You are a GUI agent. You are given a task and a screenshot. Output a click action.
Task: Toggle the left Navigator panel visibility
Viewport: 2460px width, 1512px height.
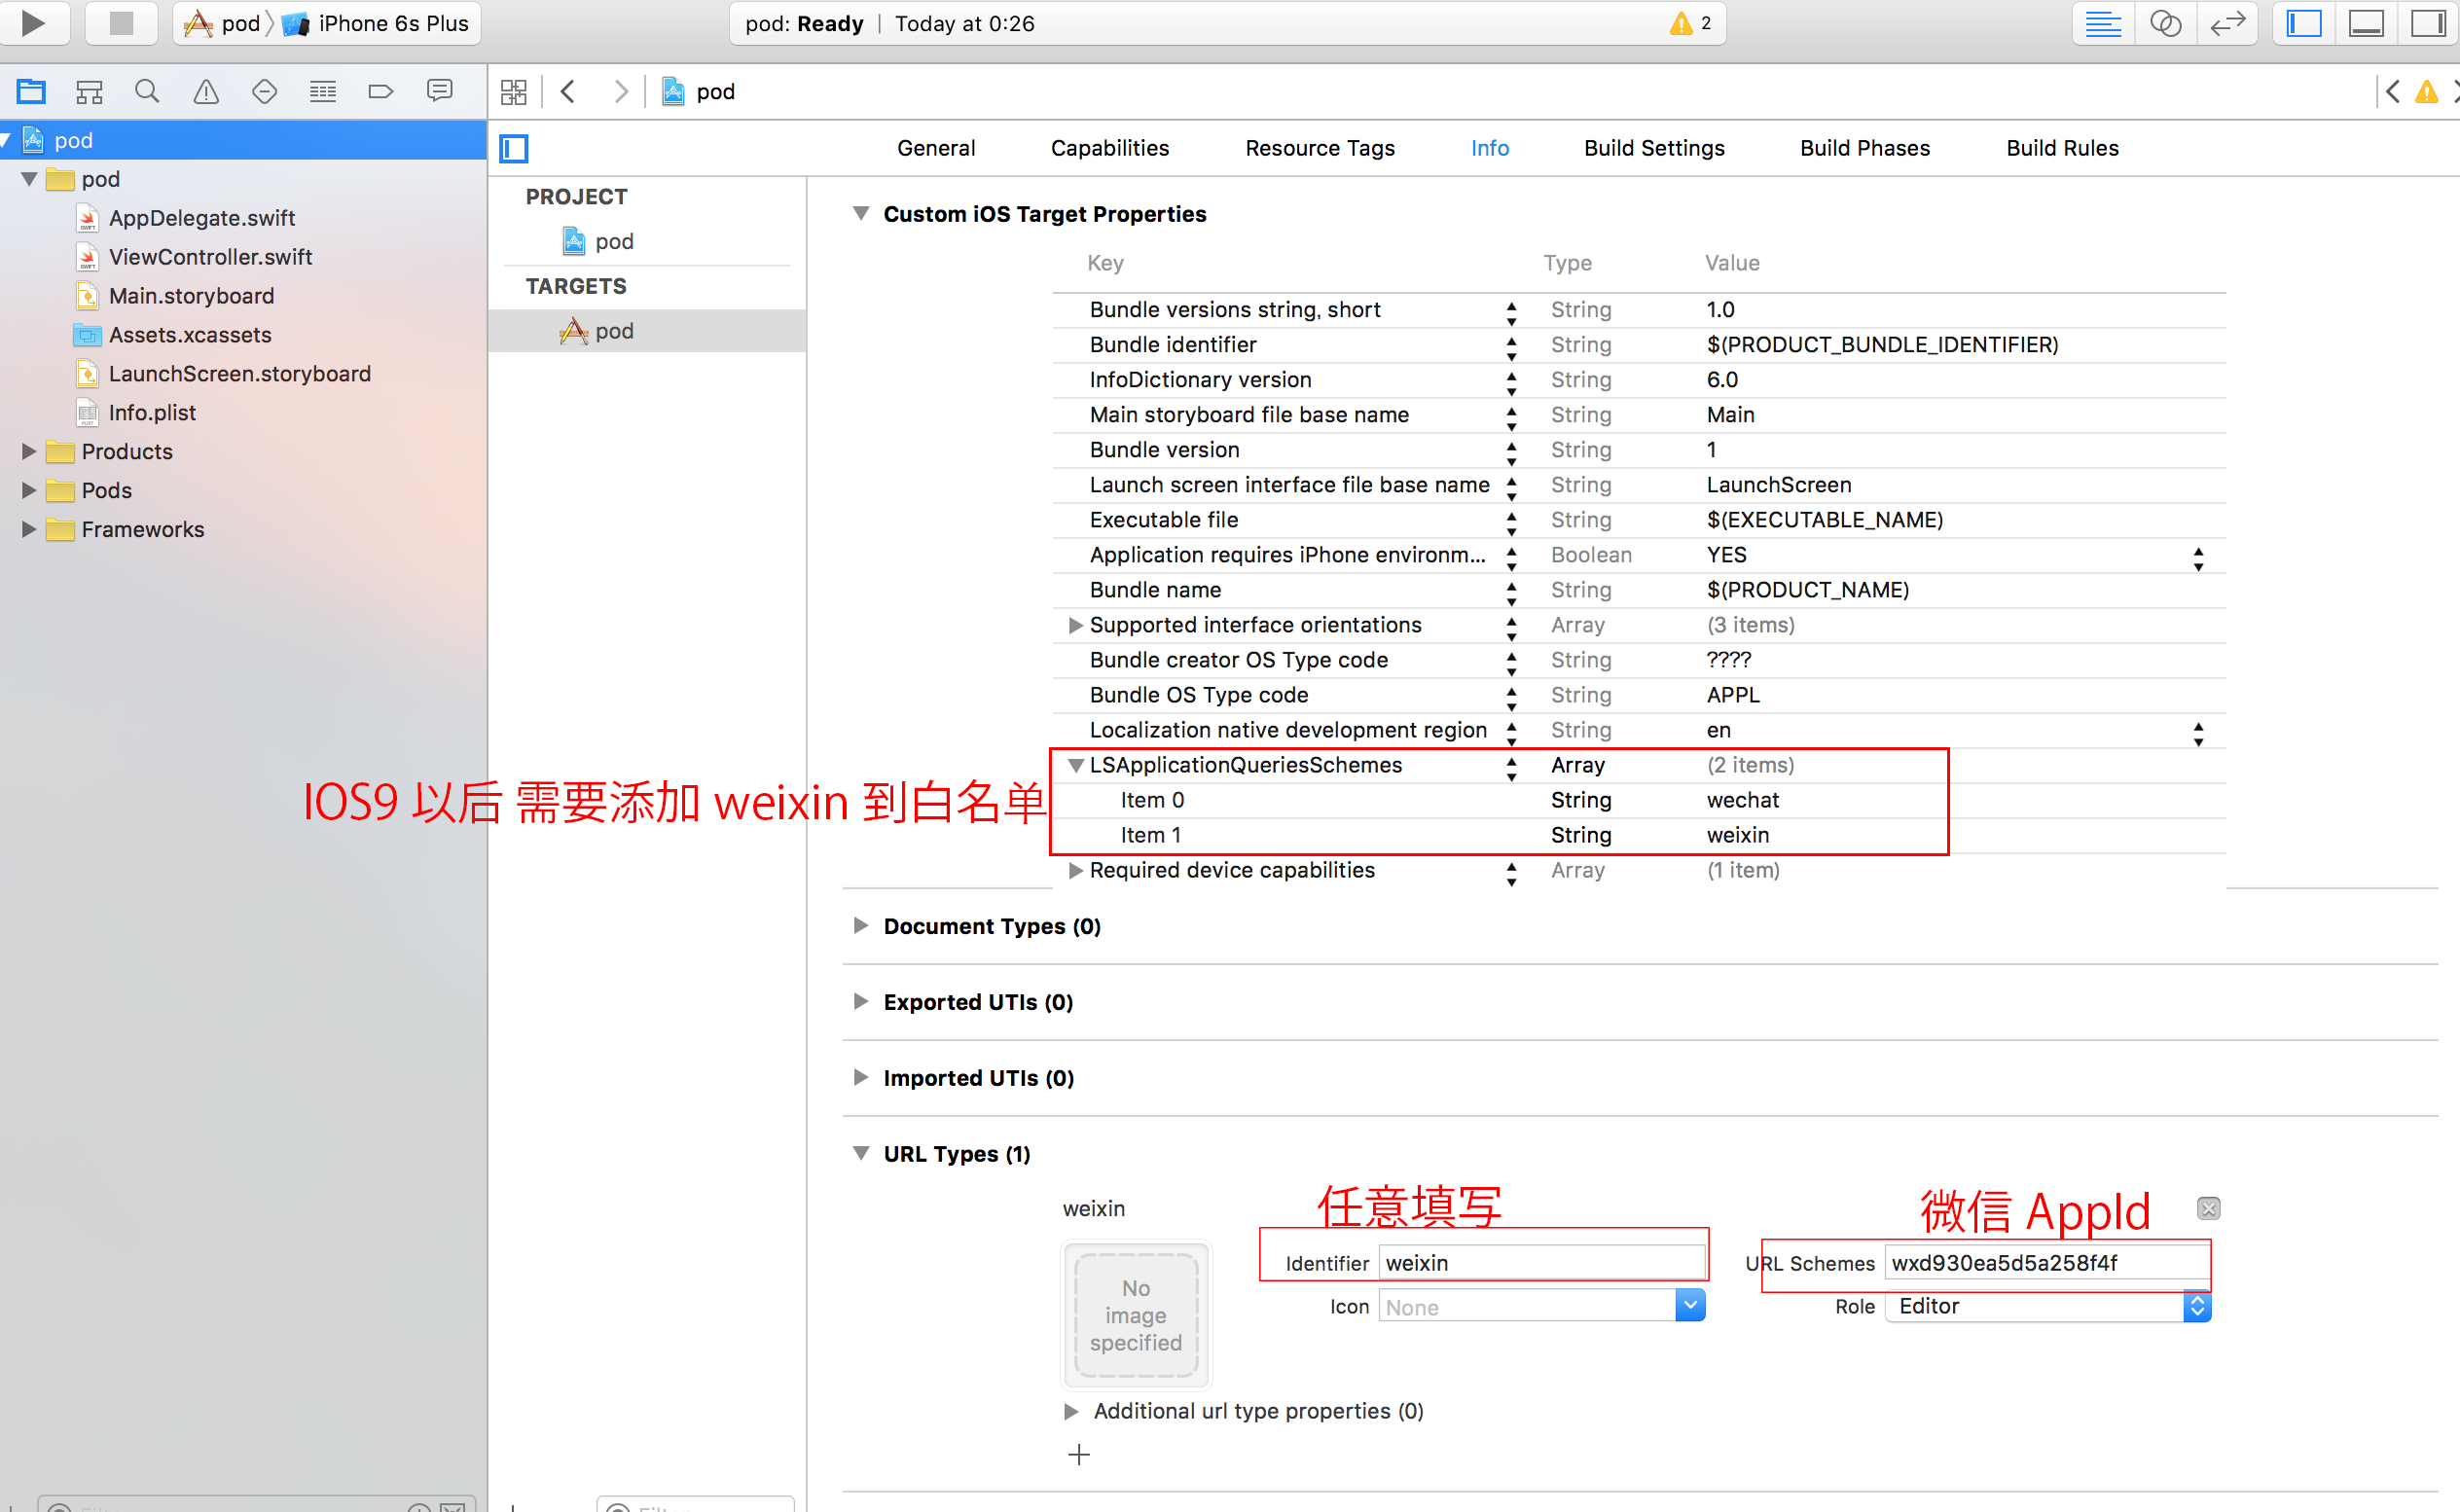[2302, 23]
